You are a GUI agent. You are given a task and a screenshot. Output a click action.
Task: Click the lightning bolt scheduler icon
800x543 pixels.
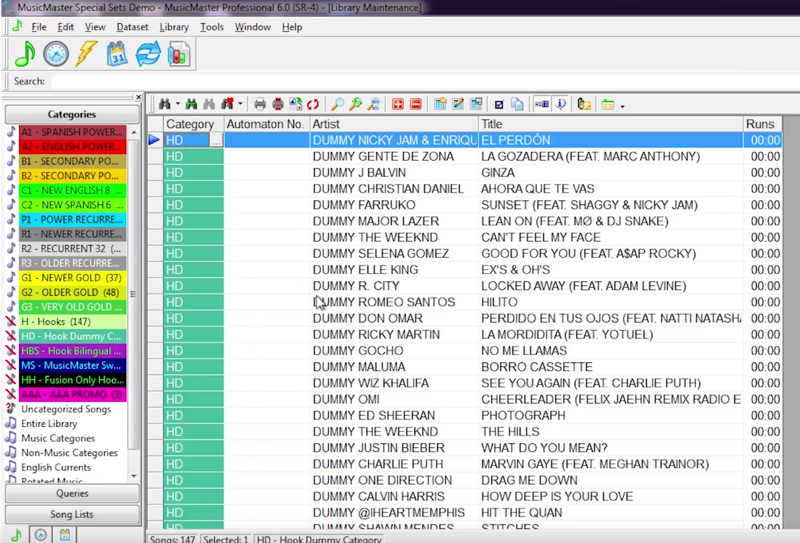(x=86, y=54)
